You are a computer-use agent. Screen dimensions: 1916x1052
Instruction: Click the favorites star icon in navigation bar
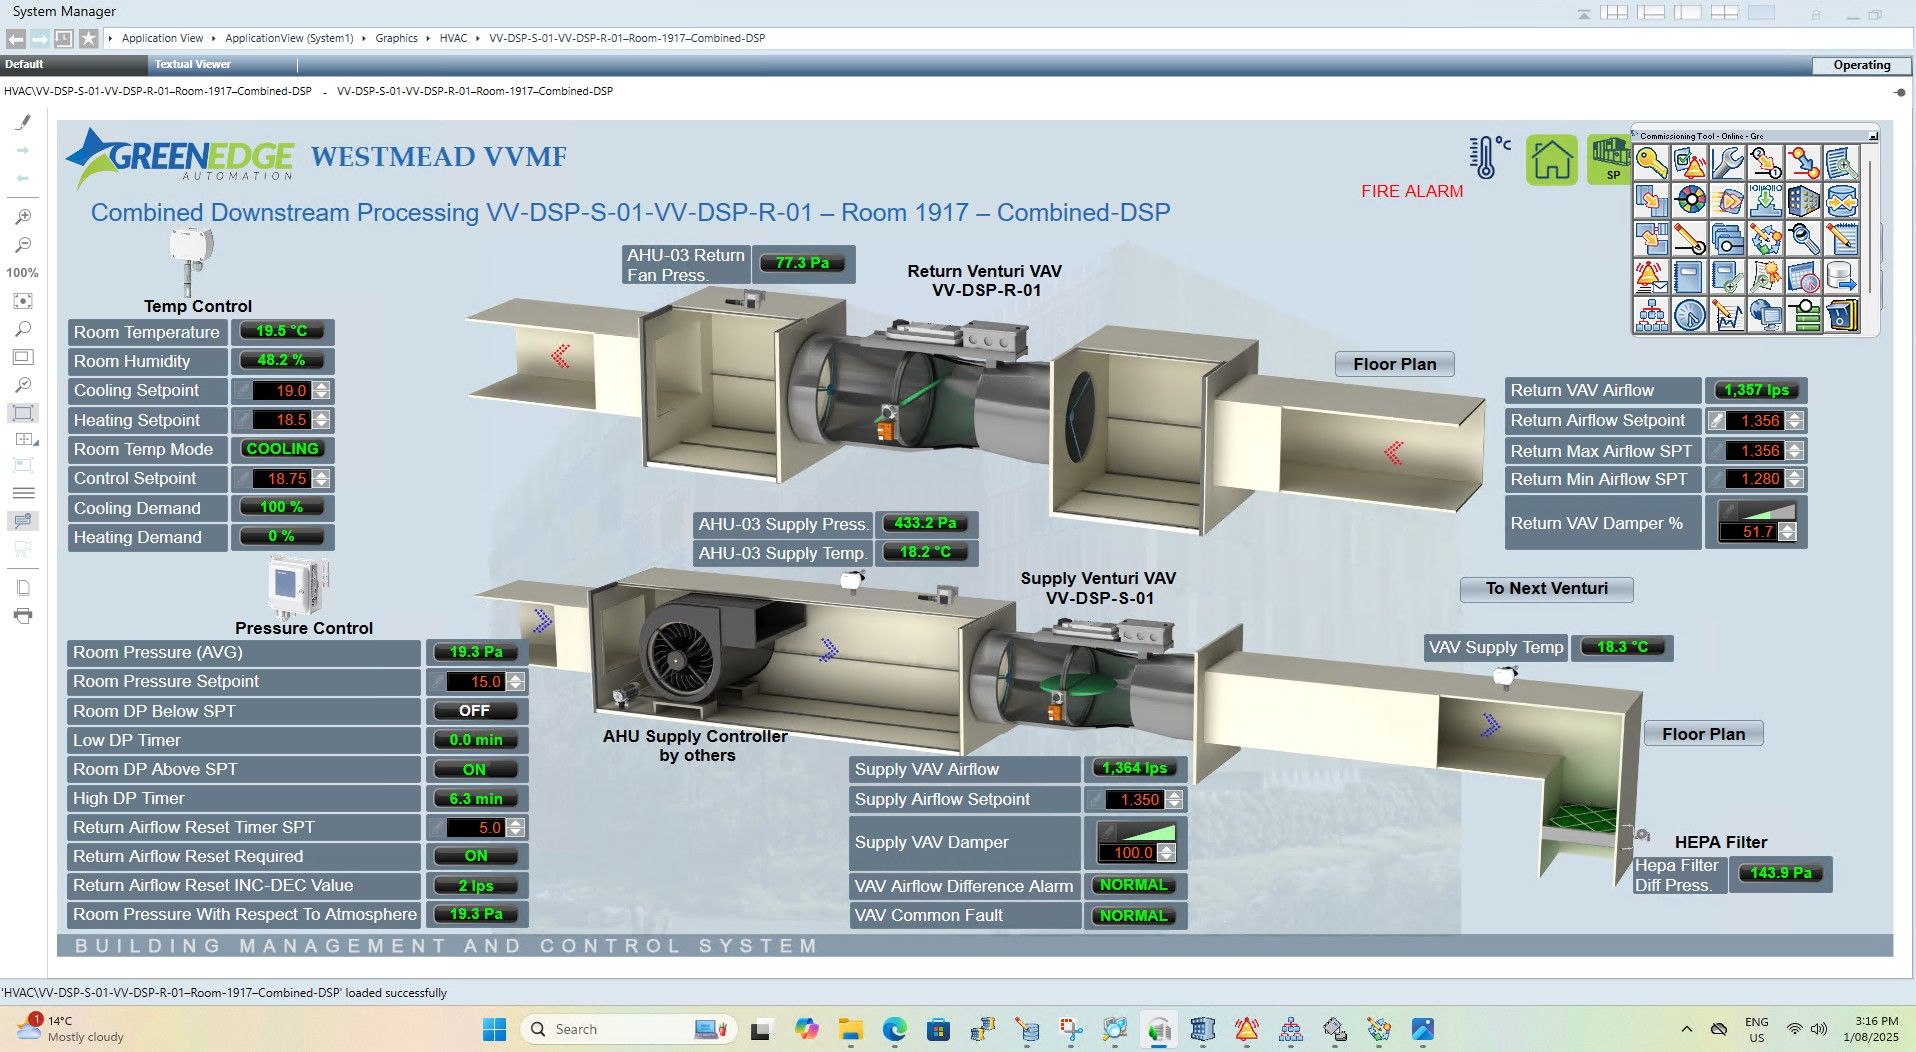(x=89, y=38)
